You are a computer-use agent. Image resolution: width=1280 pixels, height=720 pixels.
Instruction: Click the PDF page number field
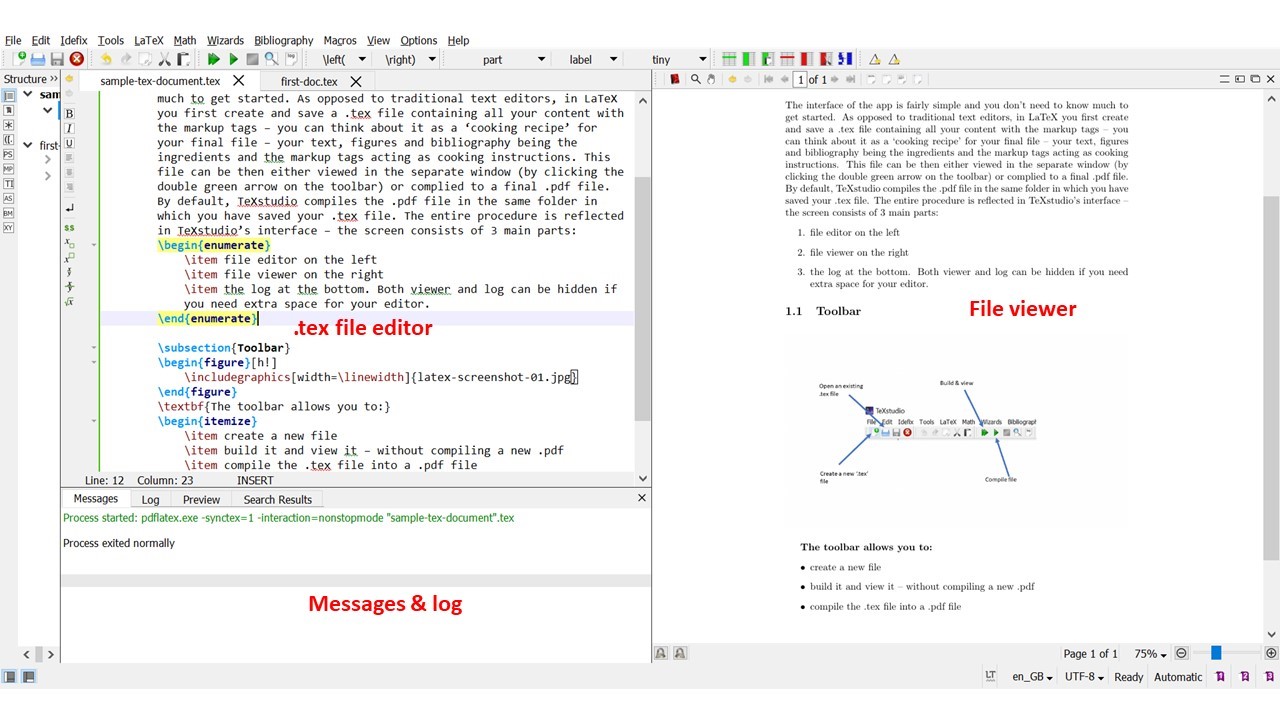tap(801, 79)
